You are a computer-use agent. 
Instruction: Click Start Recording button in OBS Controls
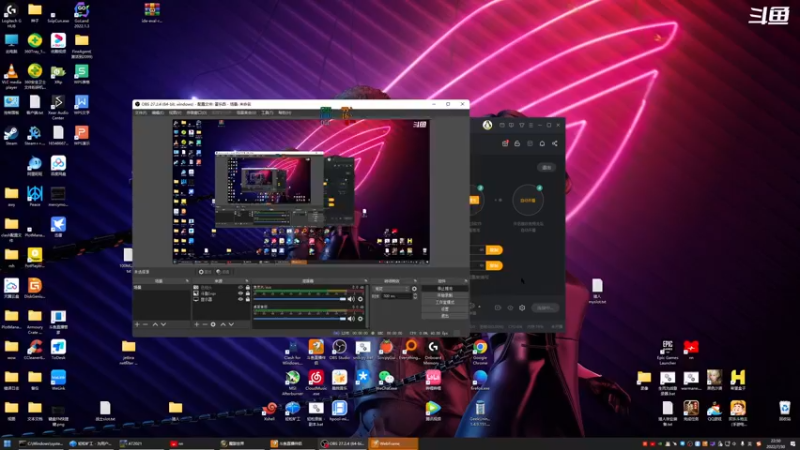coord(445,295)
